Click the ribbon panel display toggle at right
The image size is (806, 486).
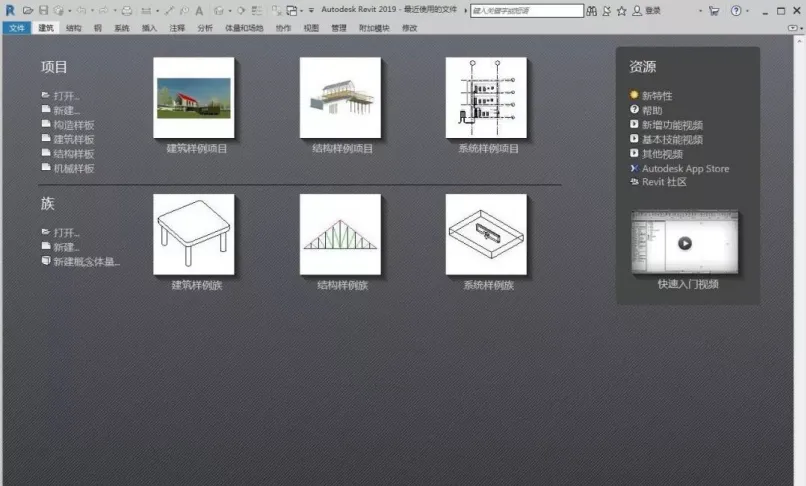tap(795, 28)
